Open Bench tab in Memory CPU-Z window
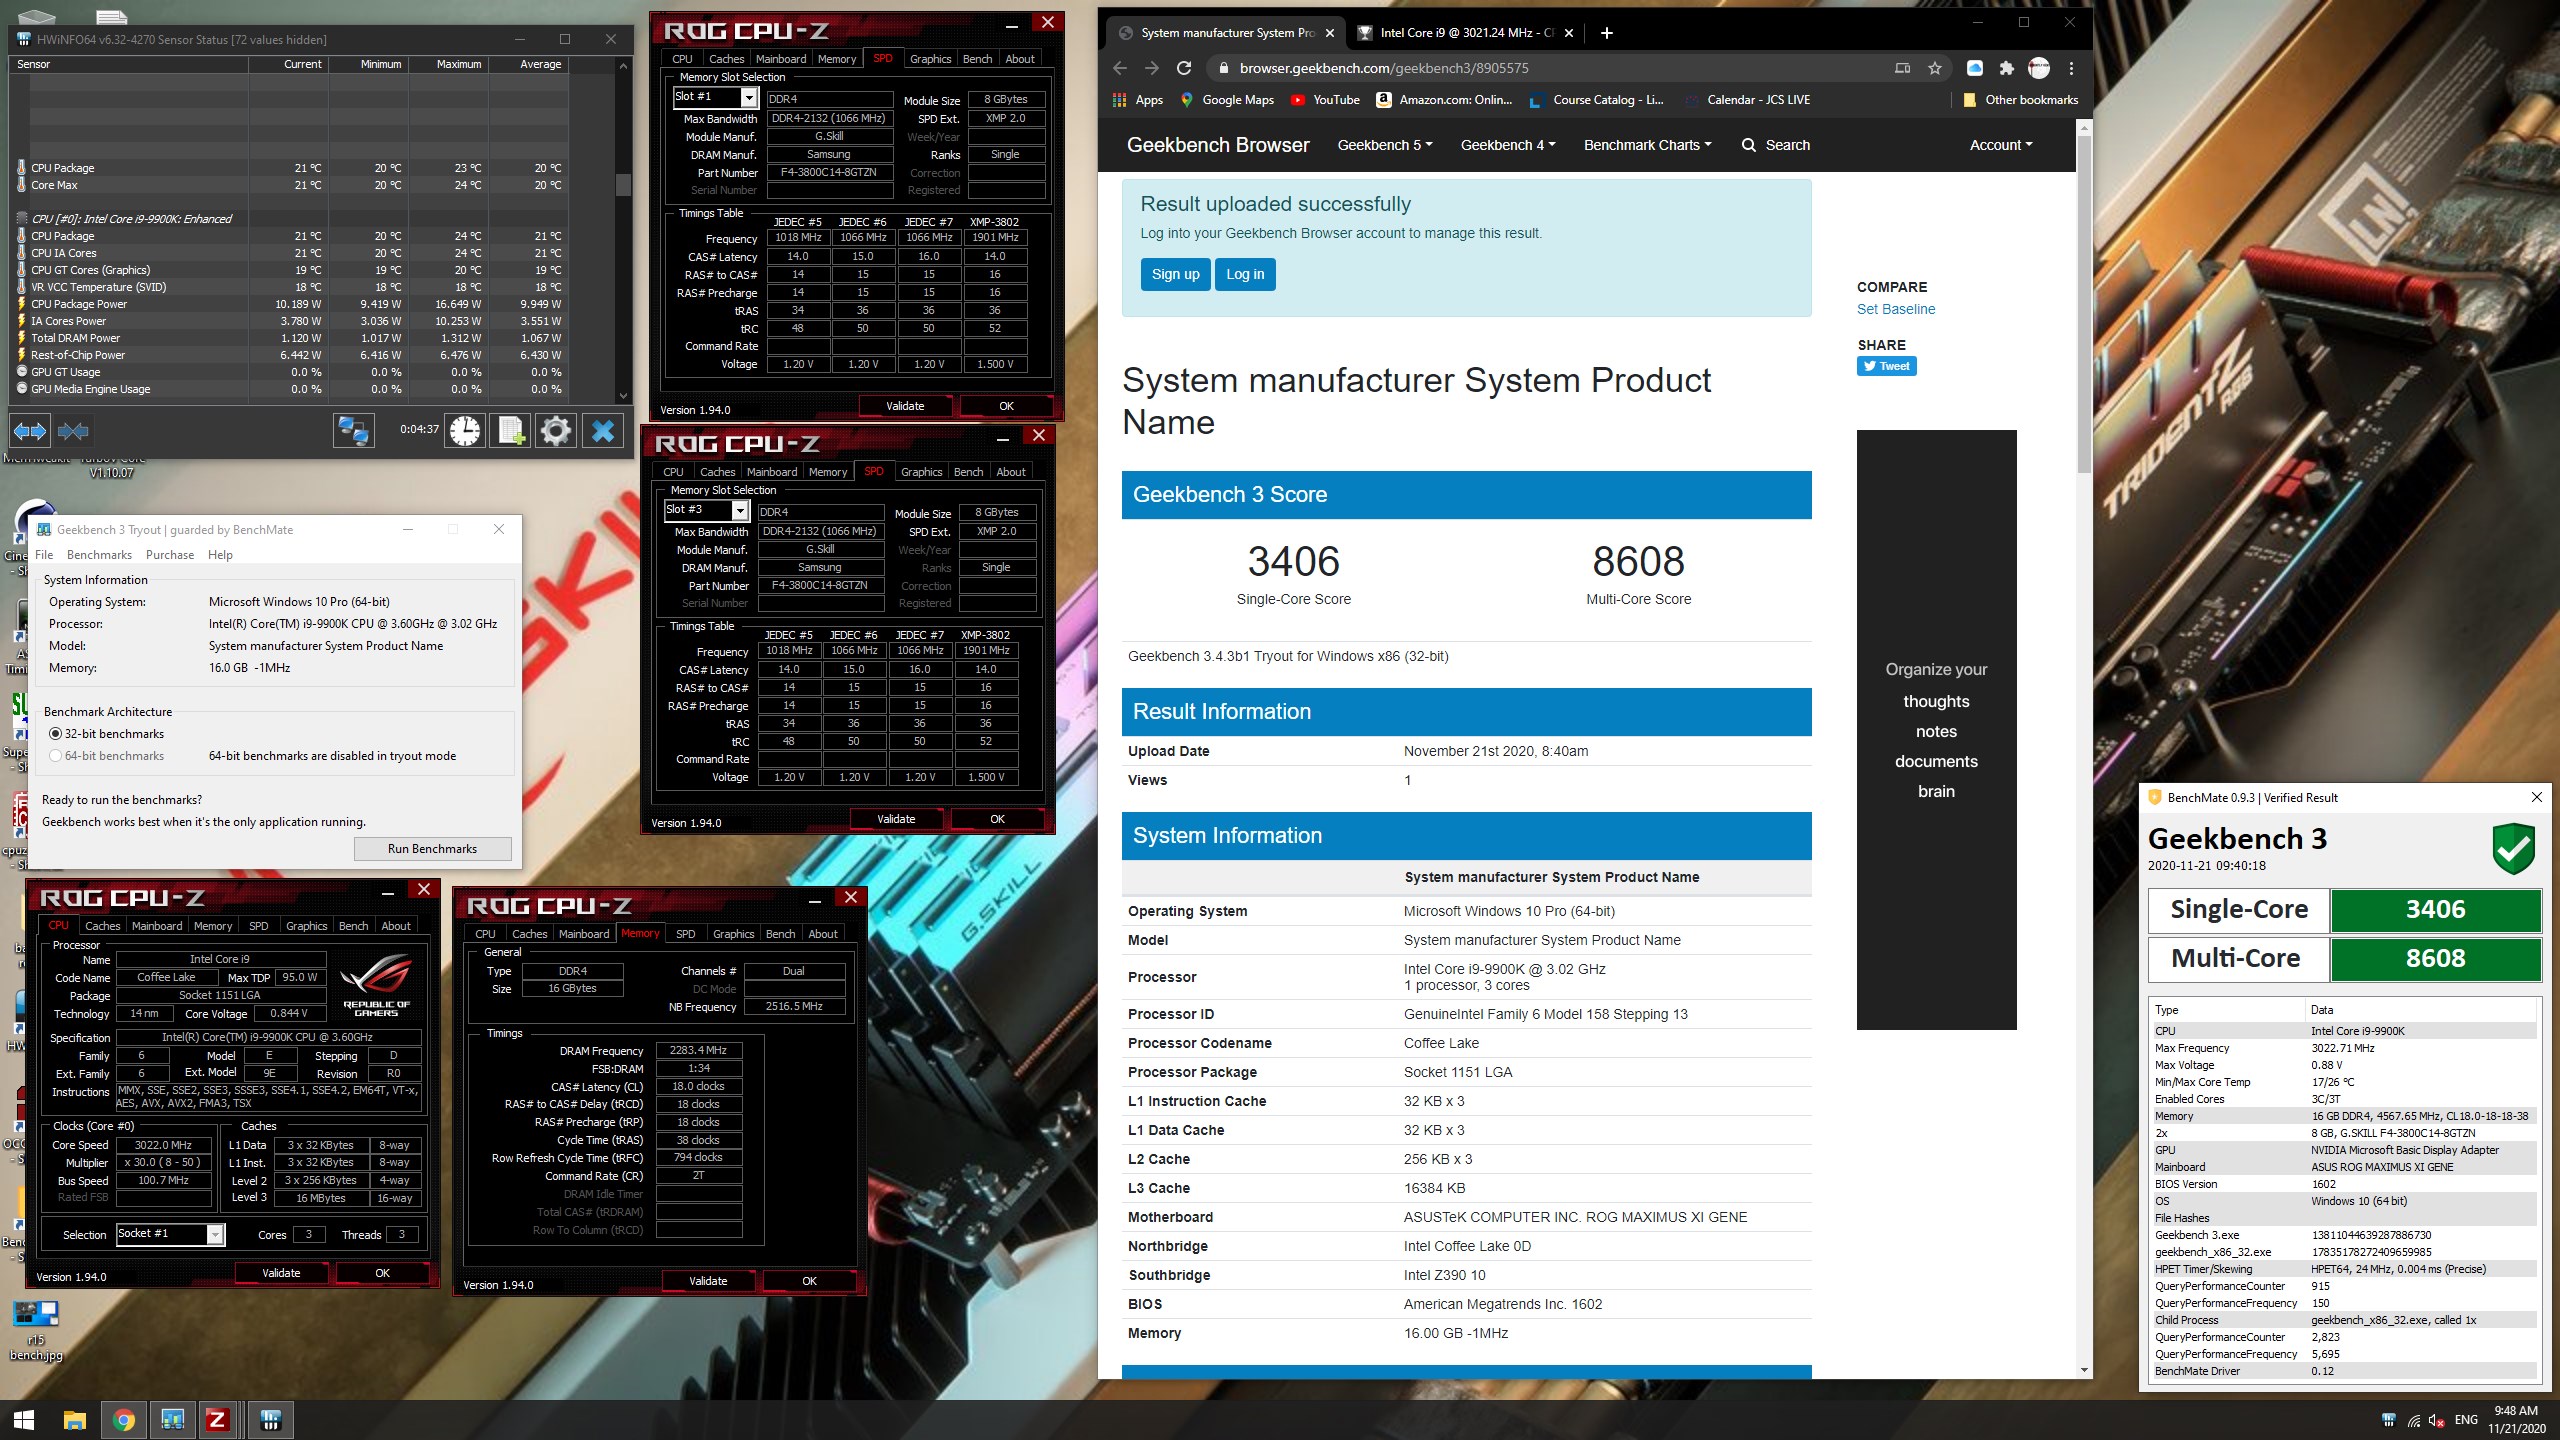Screen dimensions: 2560x1440 tap(780, 934)
